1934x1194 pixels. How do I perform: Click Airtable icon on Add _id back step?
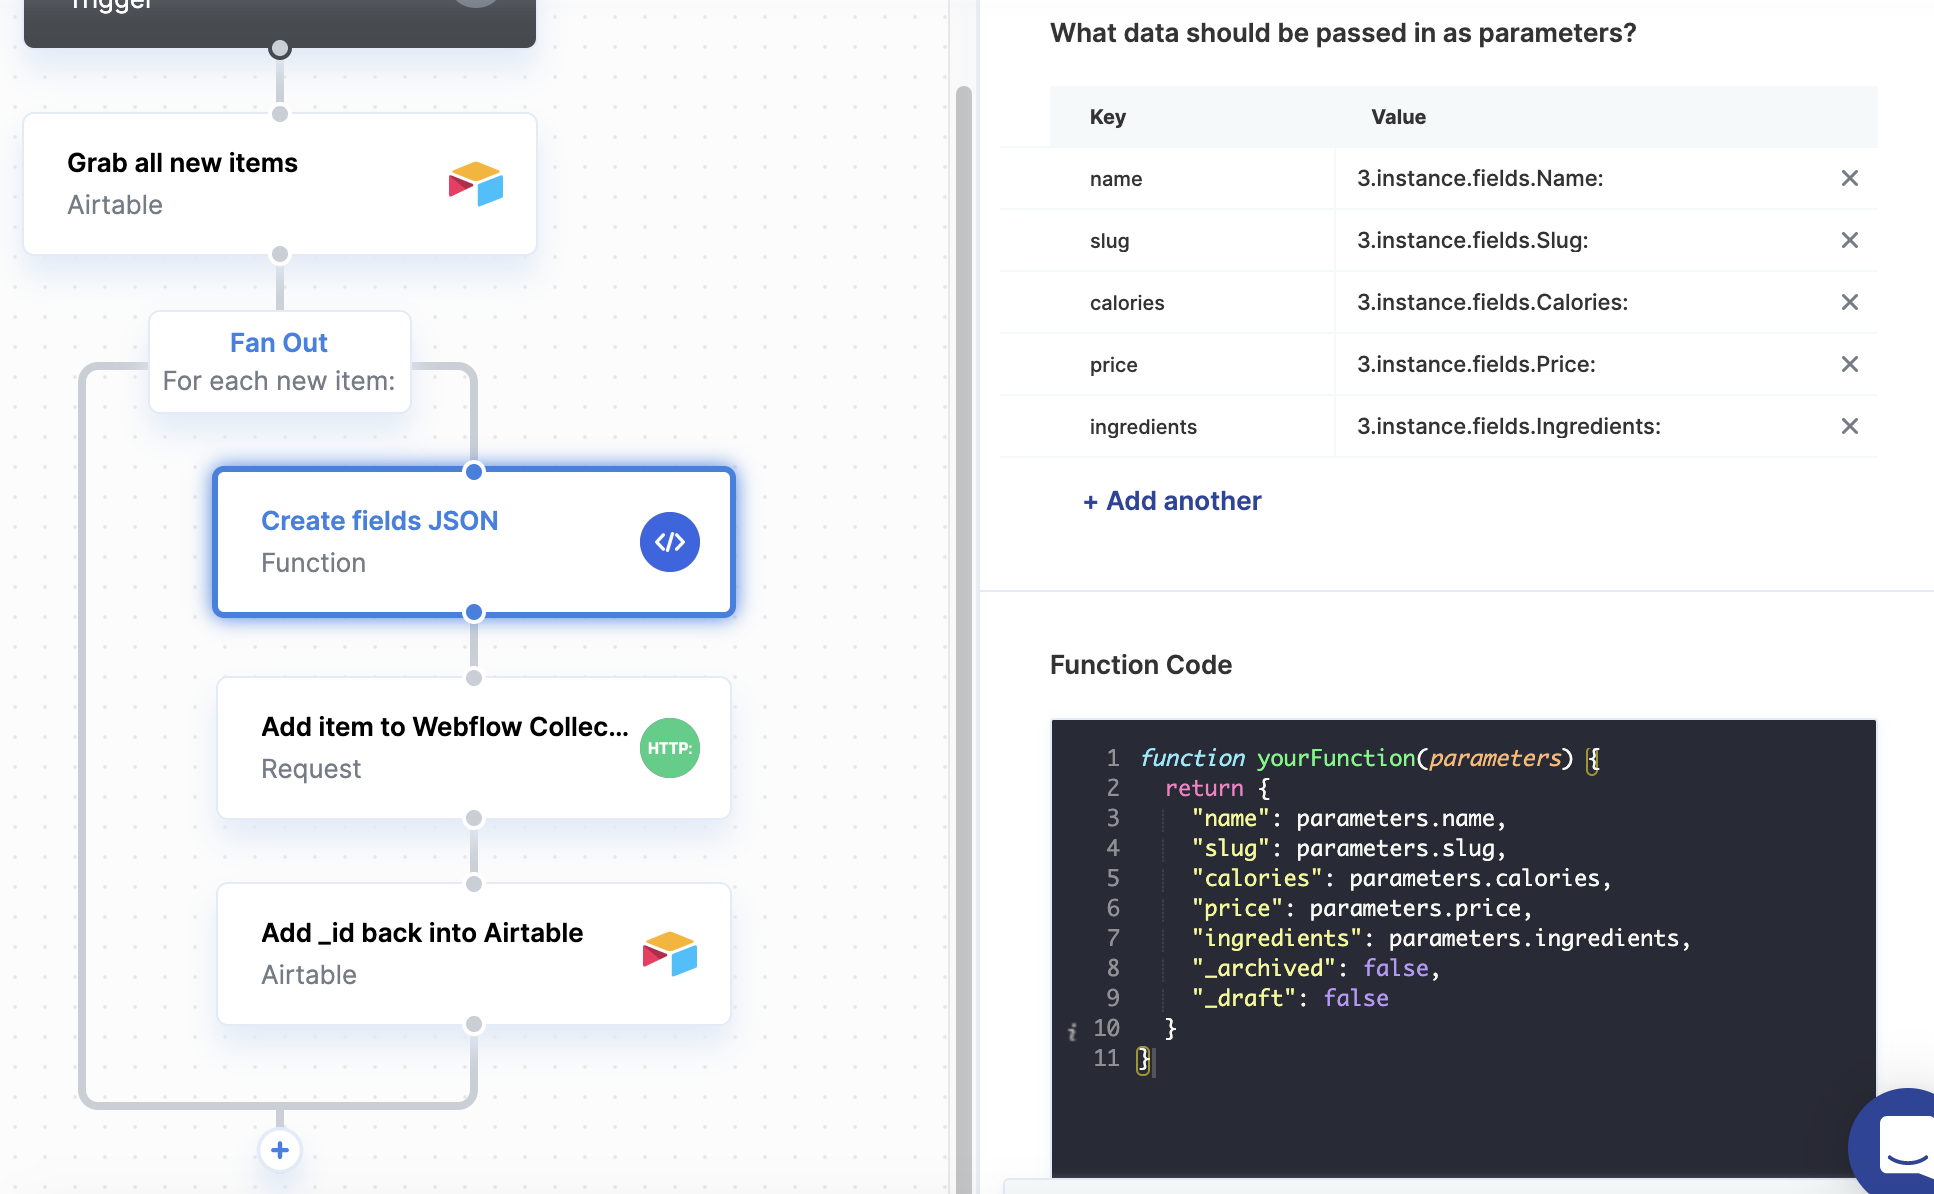669,954
